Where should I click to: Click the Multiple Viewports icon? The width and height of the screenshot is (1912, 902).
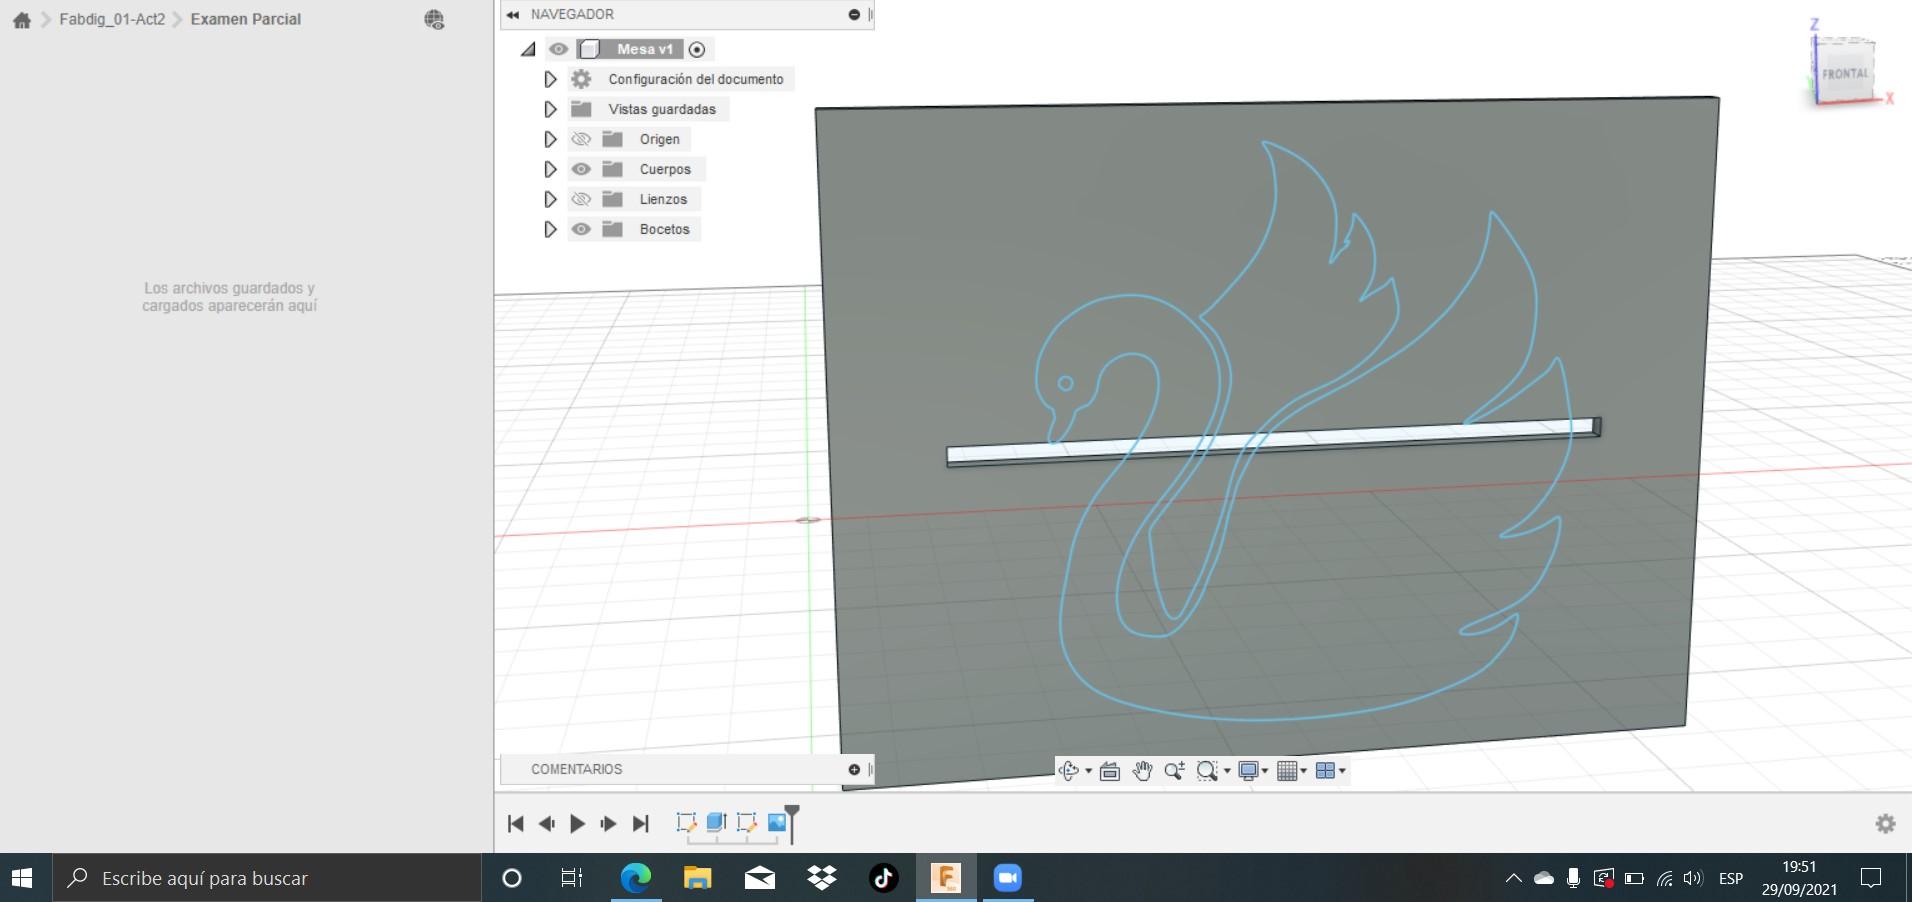[1327, 771]
